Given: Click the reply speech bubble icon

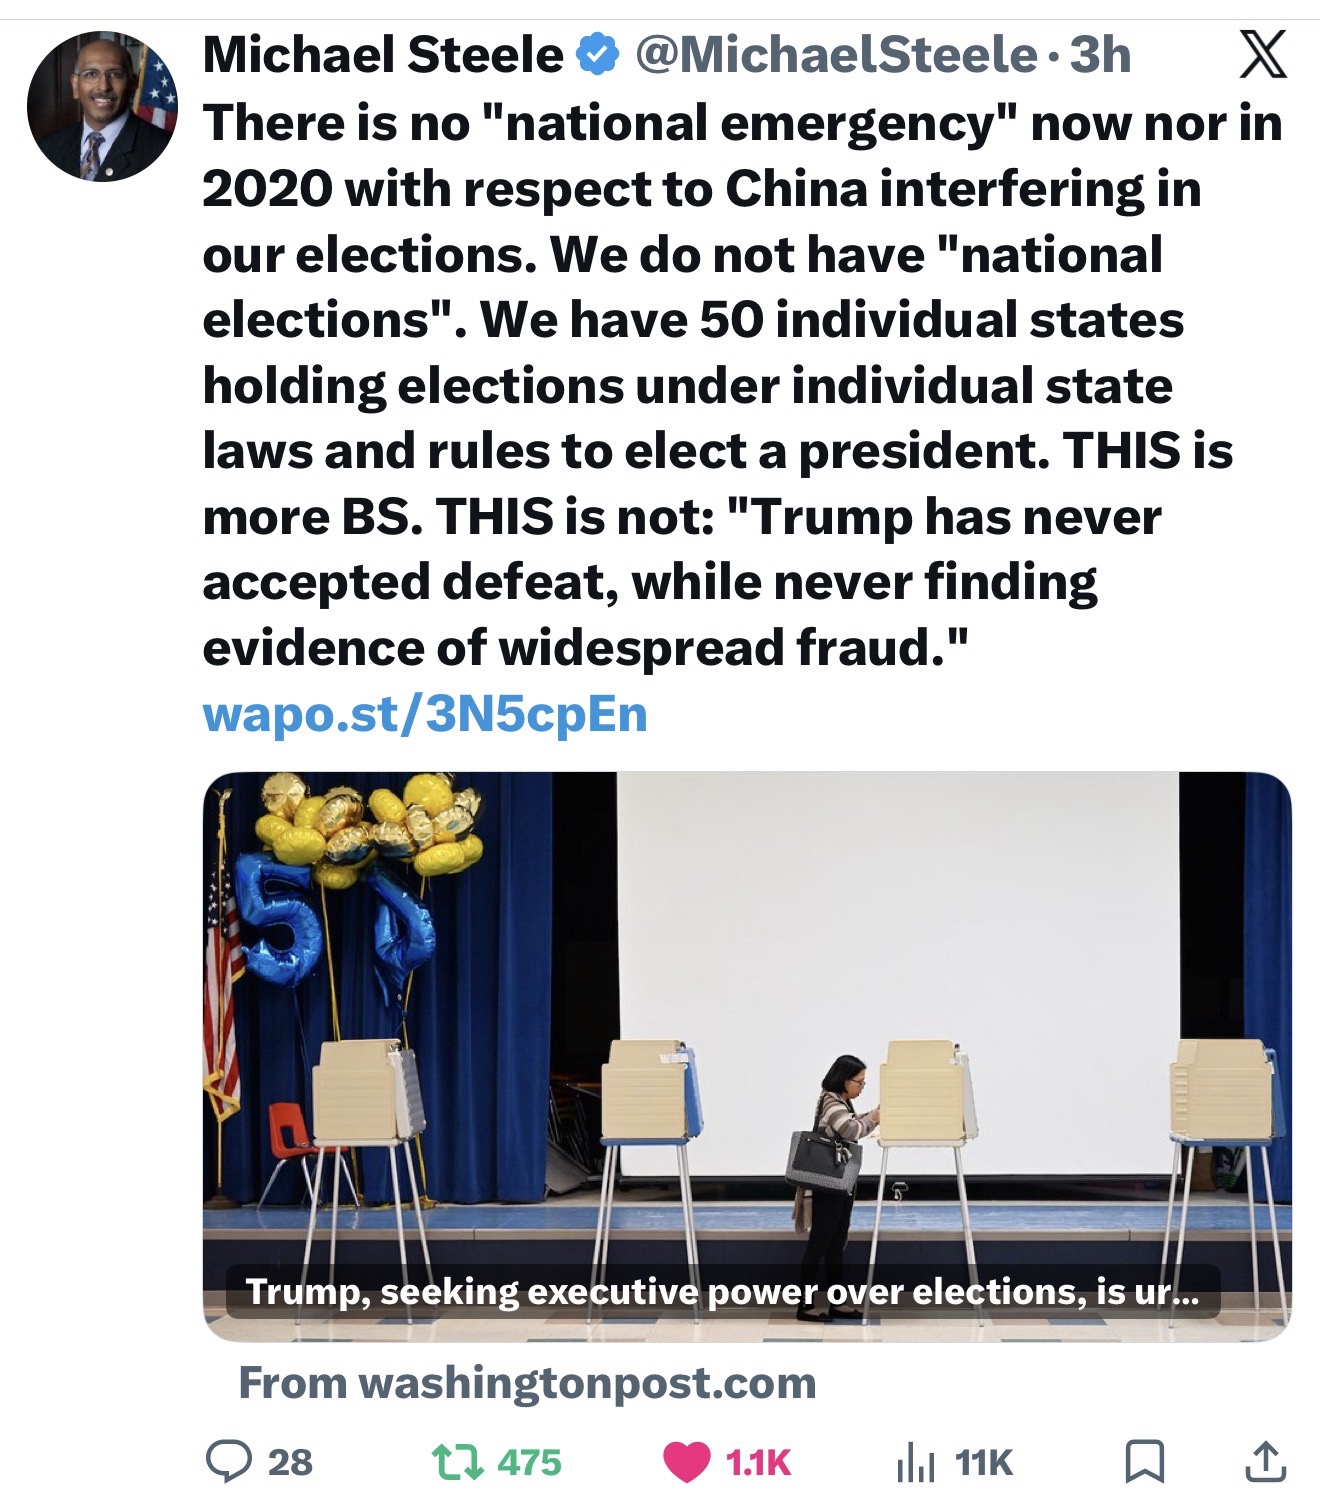Looking at the screenshot, I should coord(228,1461).
